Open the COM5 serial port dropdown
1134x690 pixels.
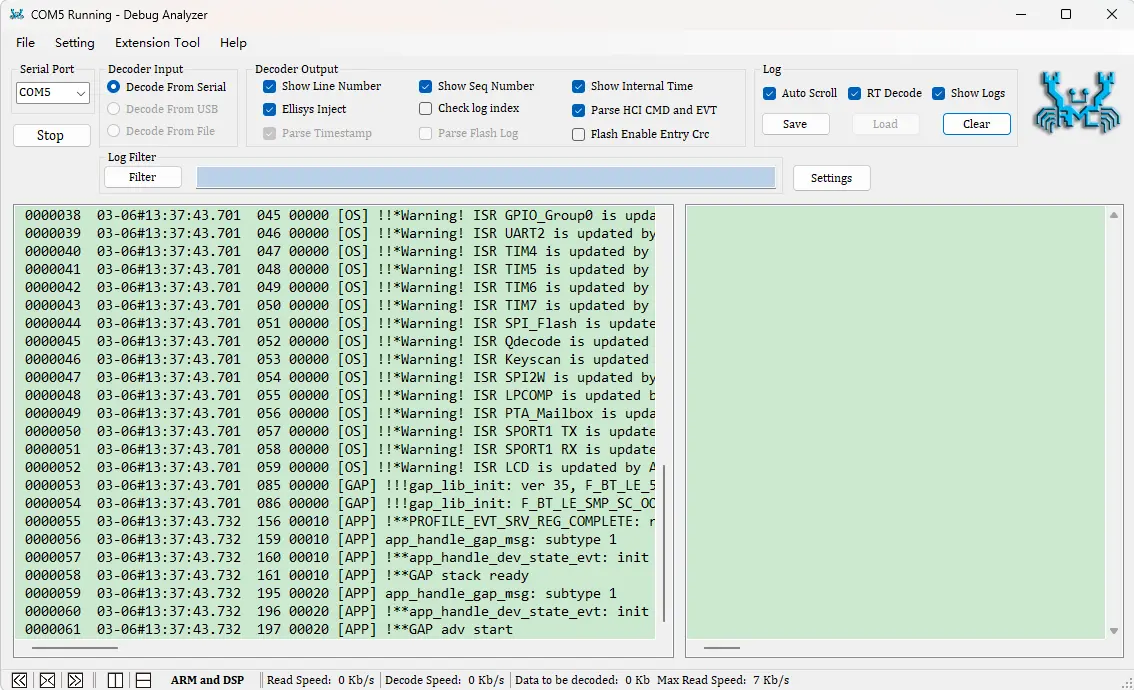click(x=53, y=93)
